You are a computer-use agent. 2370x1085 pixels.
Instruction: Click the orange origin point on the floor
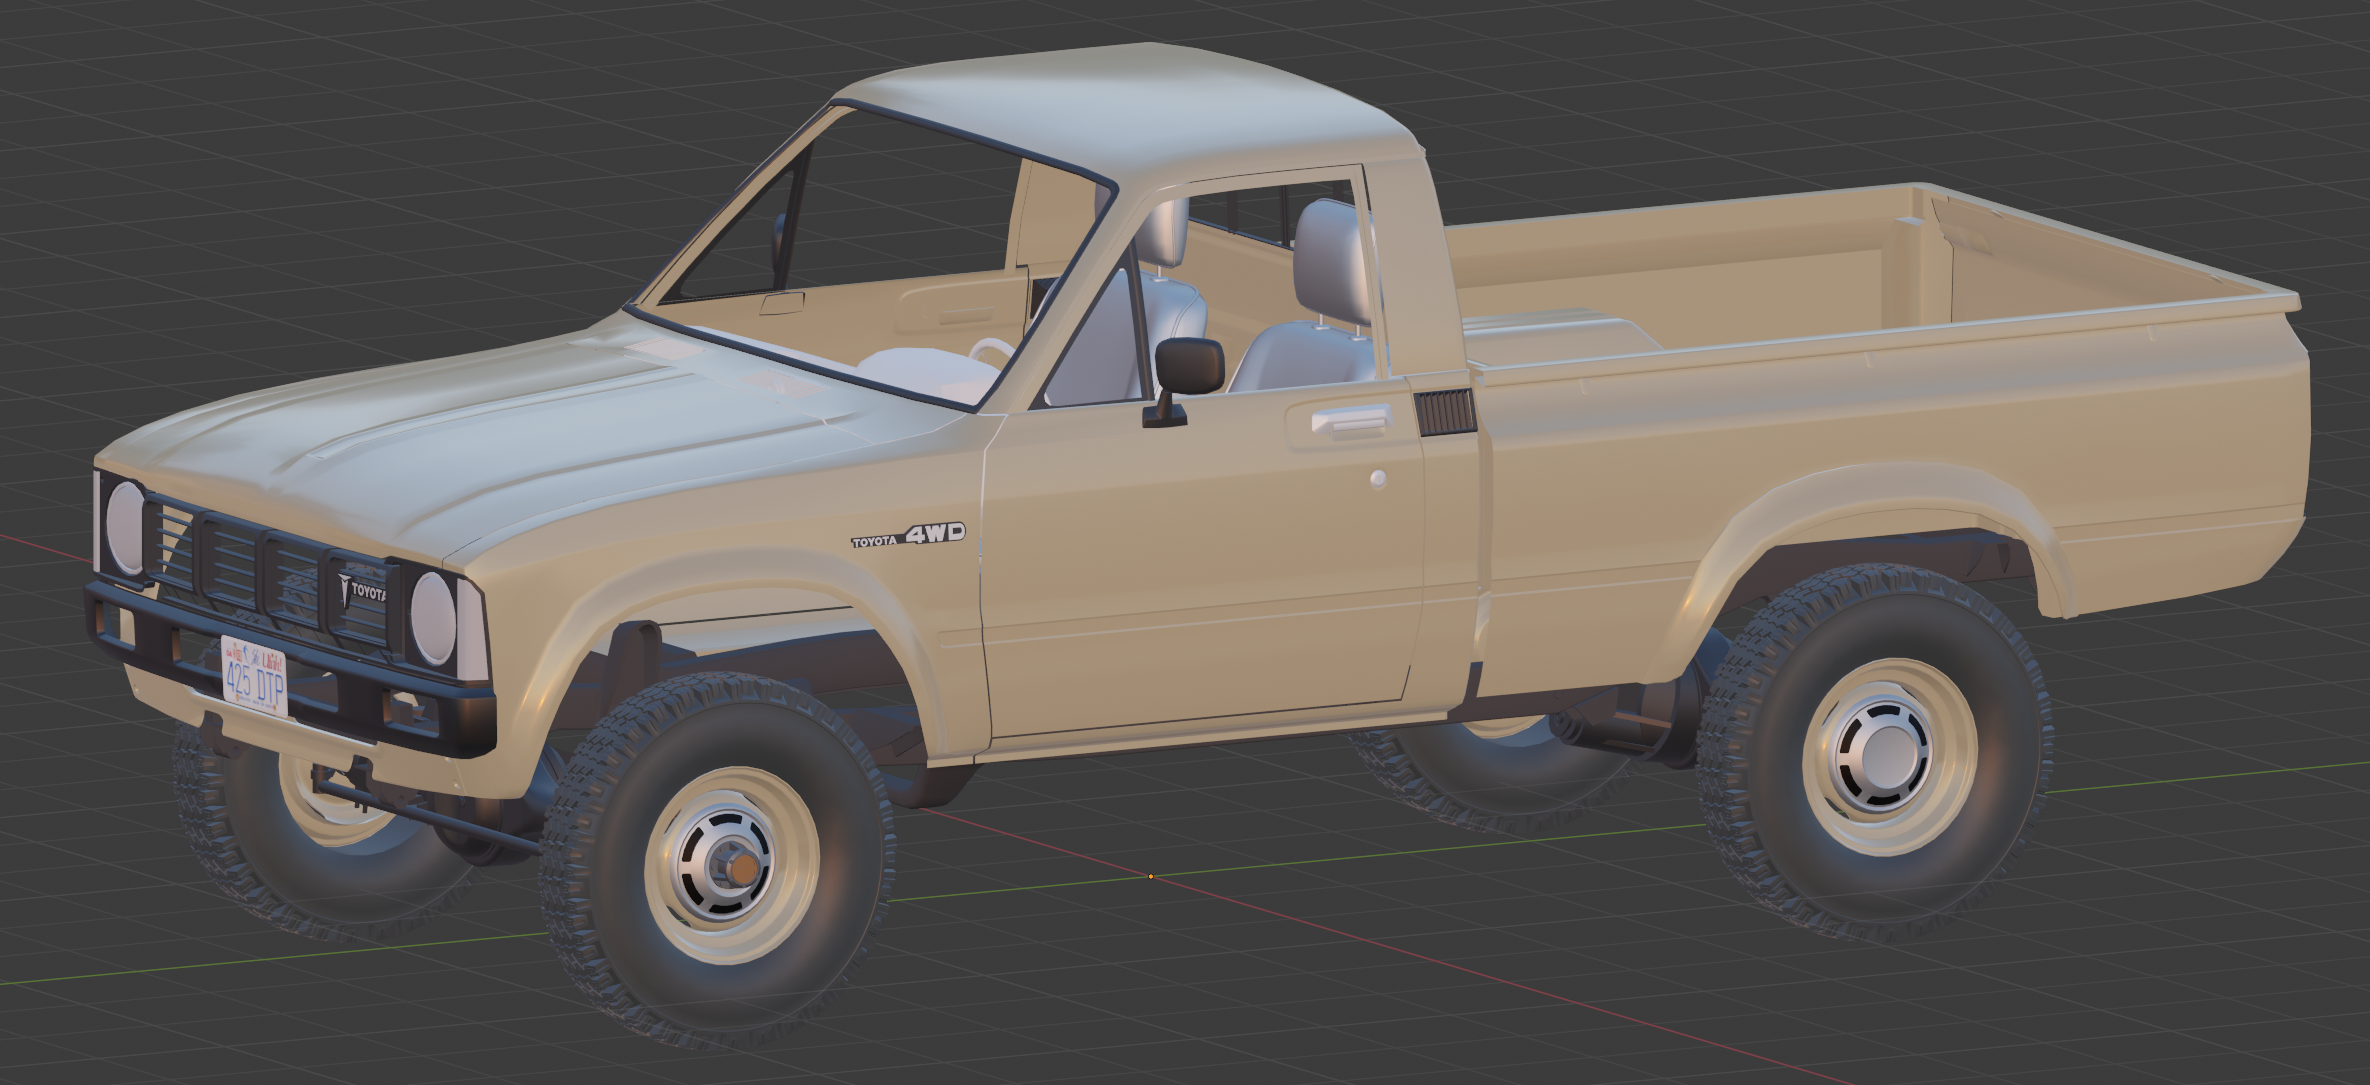1151,876
